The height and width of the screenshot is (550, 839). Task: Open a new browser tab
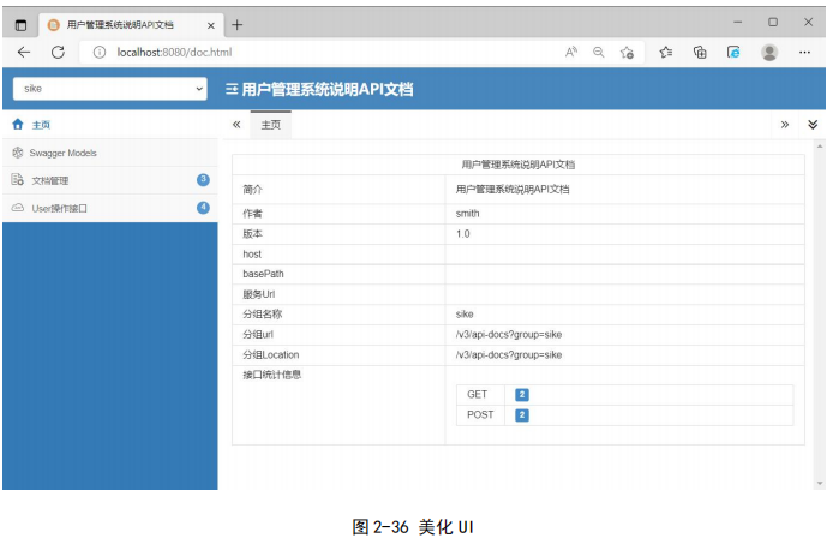(237, 25)
